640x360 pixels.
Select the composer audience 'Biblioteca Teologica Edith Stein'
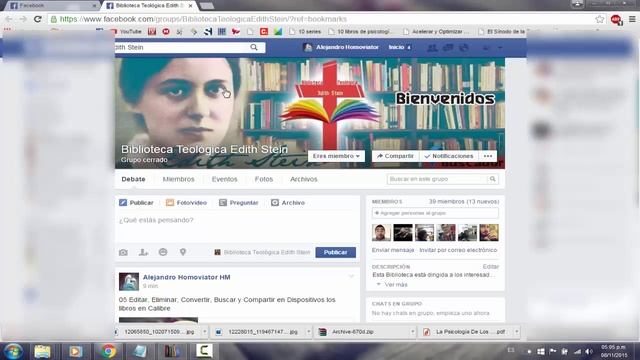(262, 252)
